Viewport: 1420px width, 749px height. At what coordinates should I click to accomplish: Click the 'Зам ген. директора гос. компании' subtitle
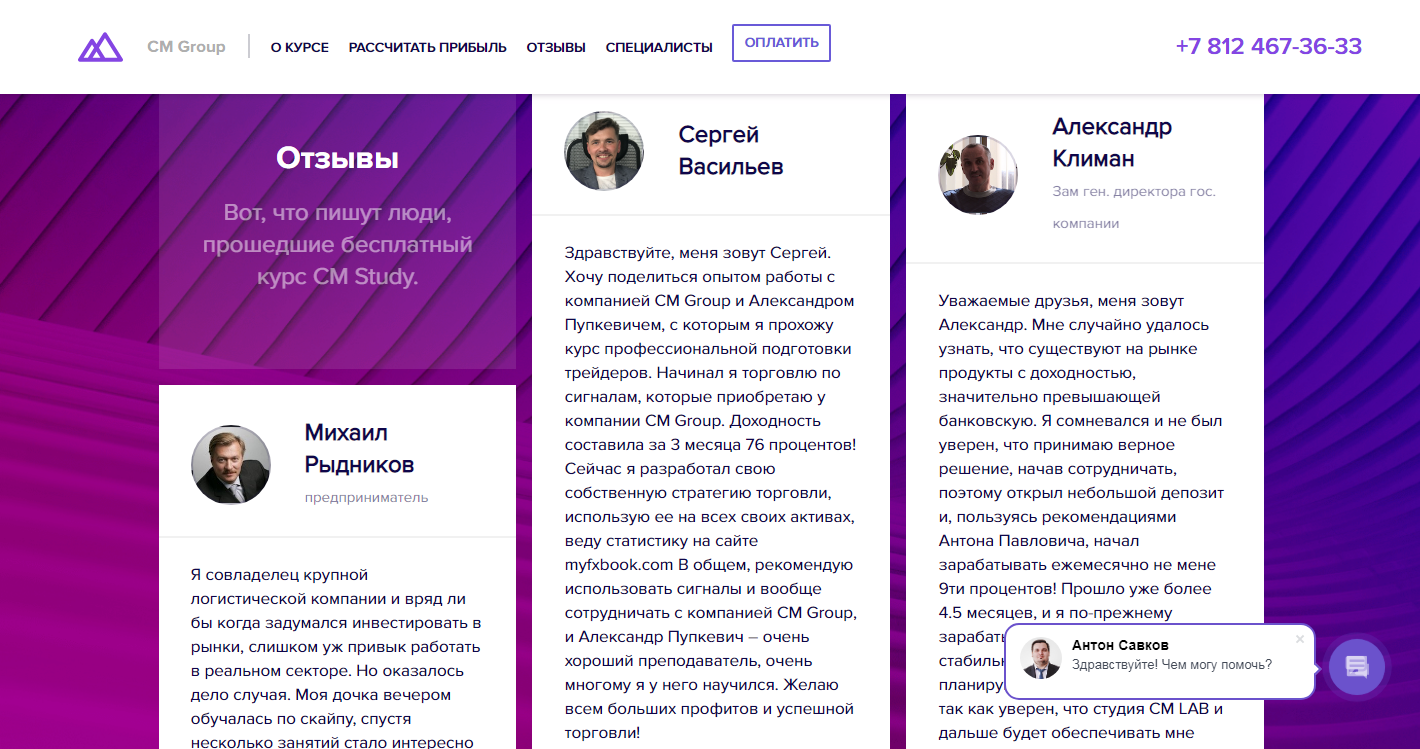[1134, 207]
